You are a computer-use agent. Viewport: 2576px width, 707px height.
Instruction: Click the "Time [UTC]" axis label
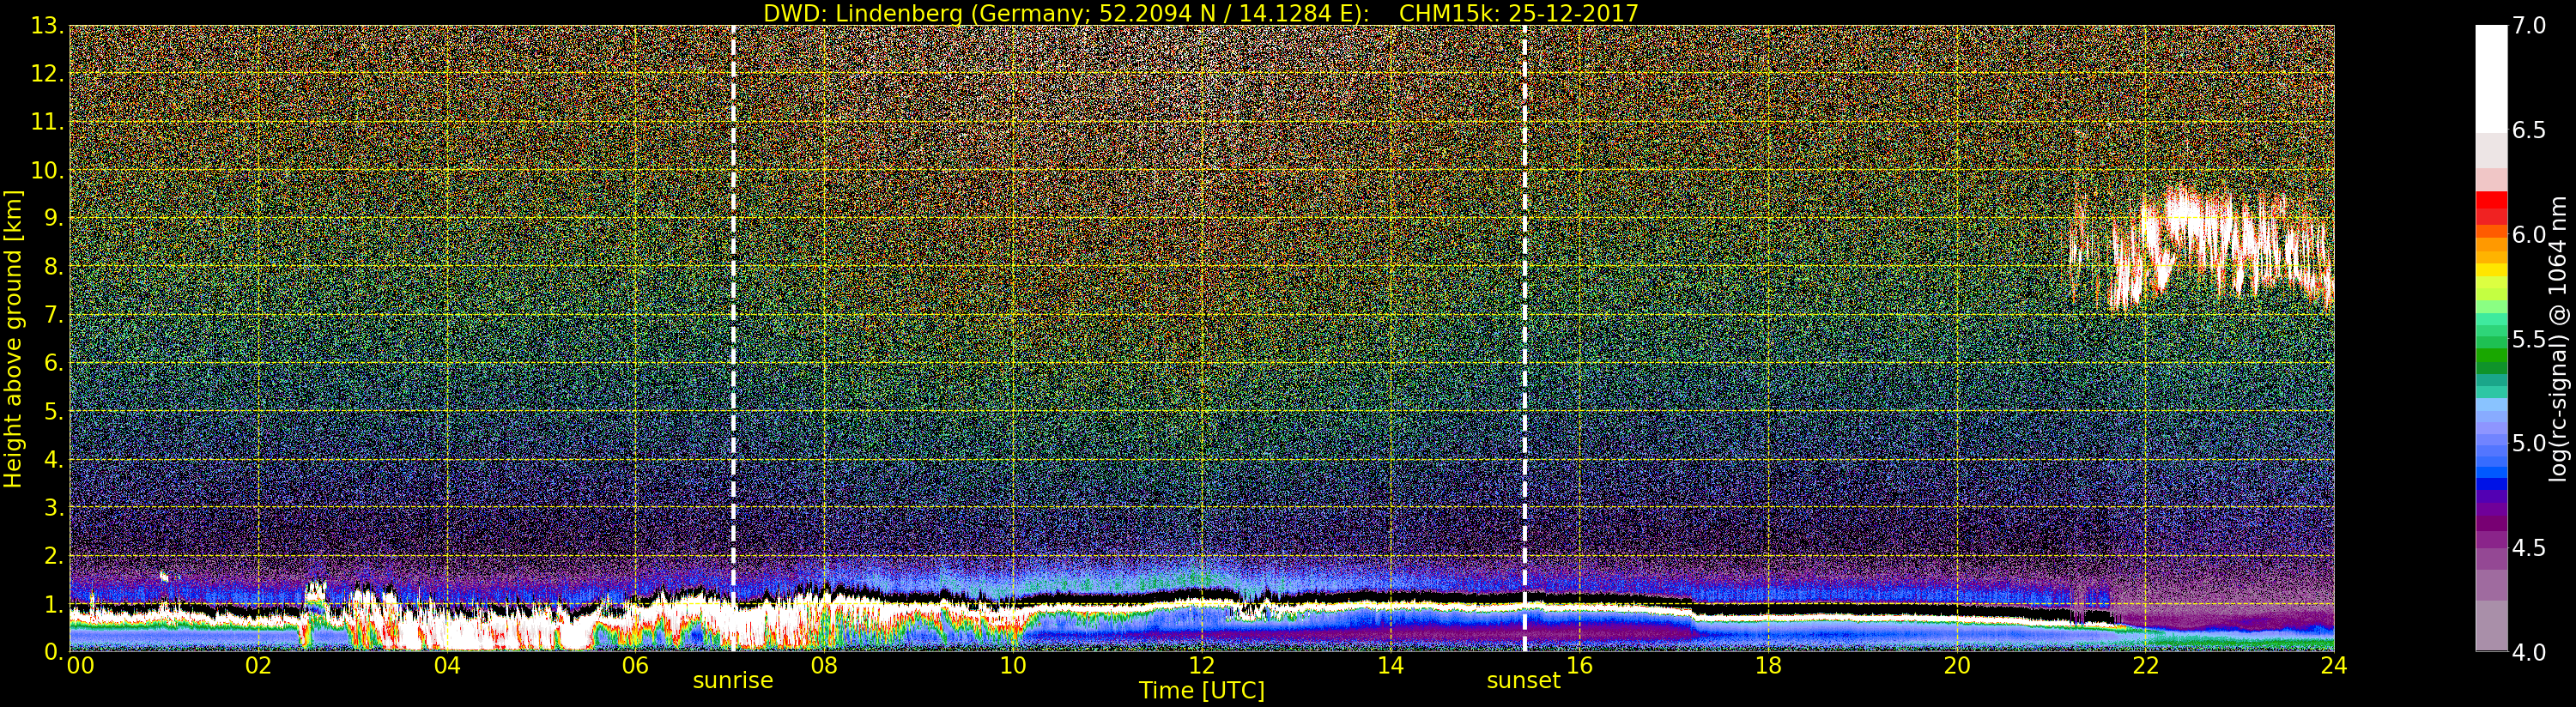1201,691
